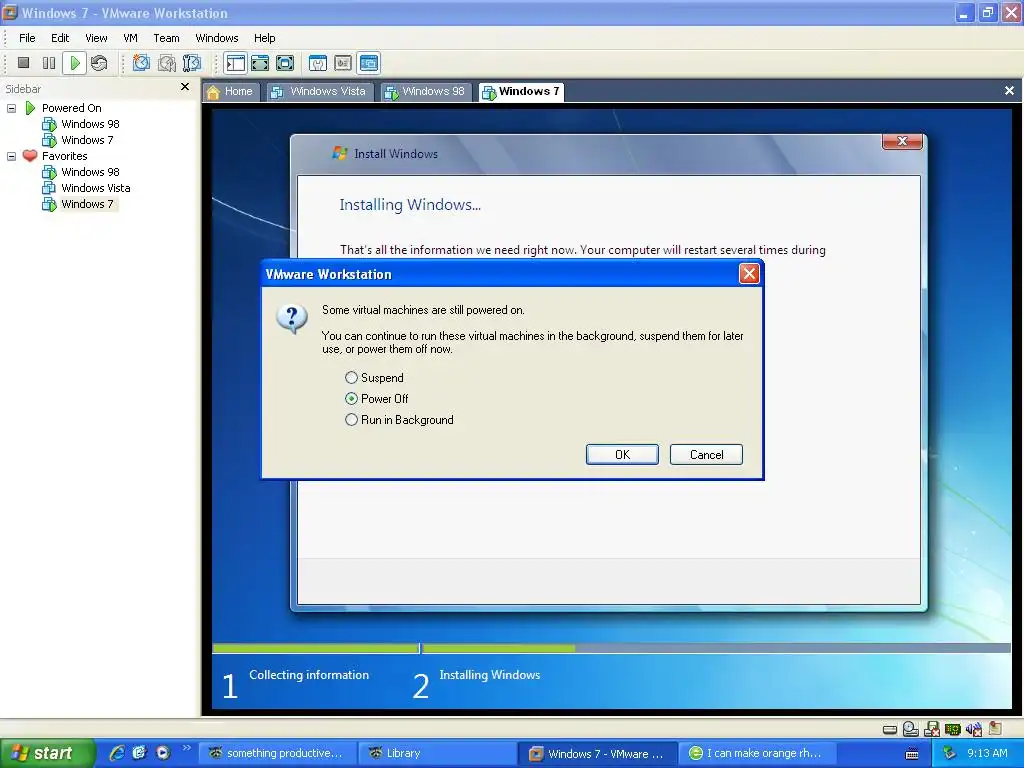
Task: Toggle the Show Sidebar toolbar icon
Action: 235,63
